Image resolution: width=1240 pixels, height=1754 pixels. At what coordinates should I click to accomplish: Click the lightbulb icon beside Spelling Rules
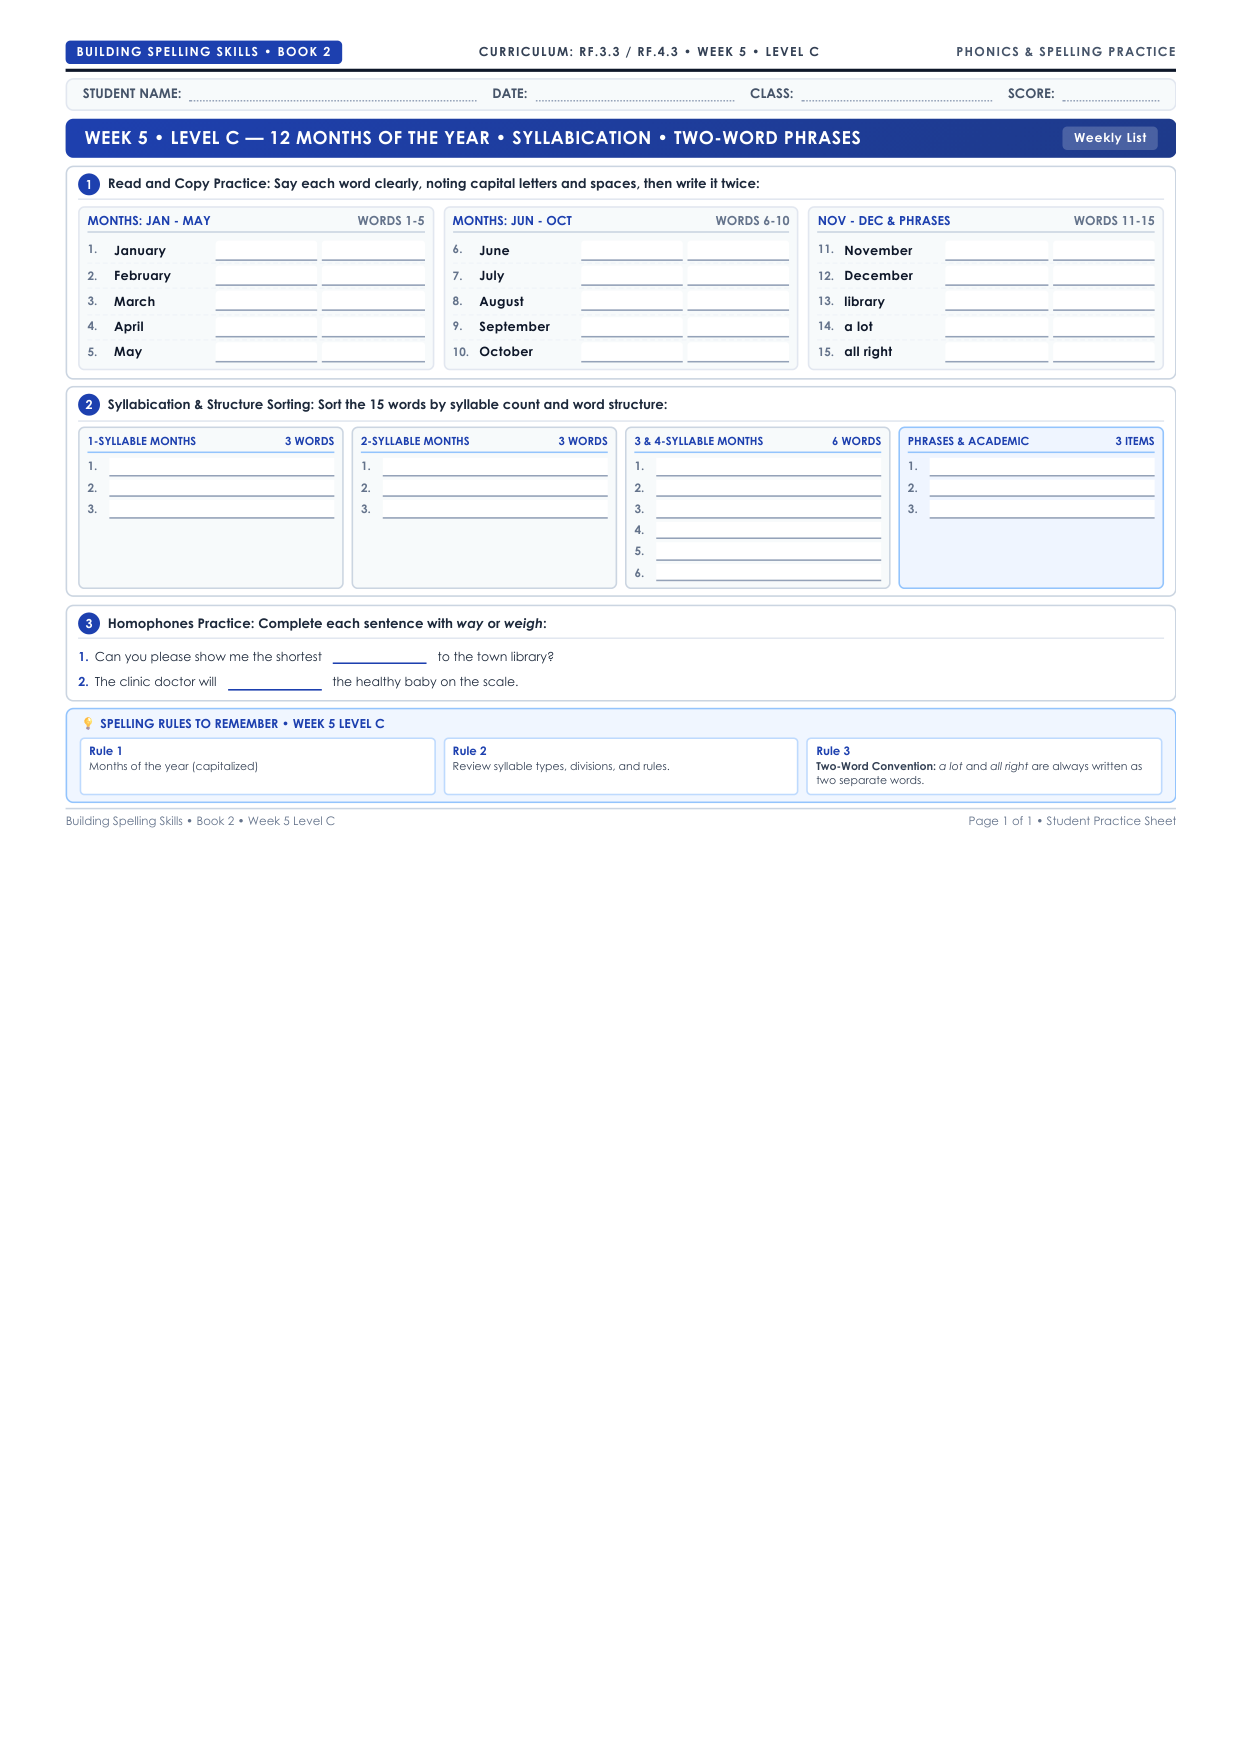click(88, 724)
